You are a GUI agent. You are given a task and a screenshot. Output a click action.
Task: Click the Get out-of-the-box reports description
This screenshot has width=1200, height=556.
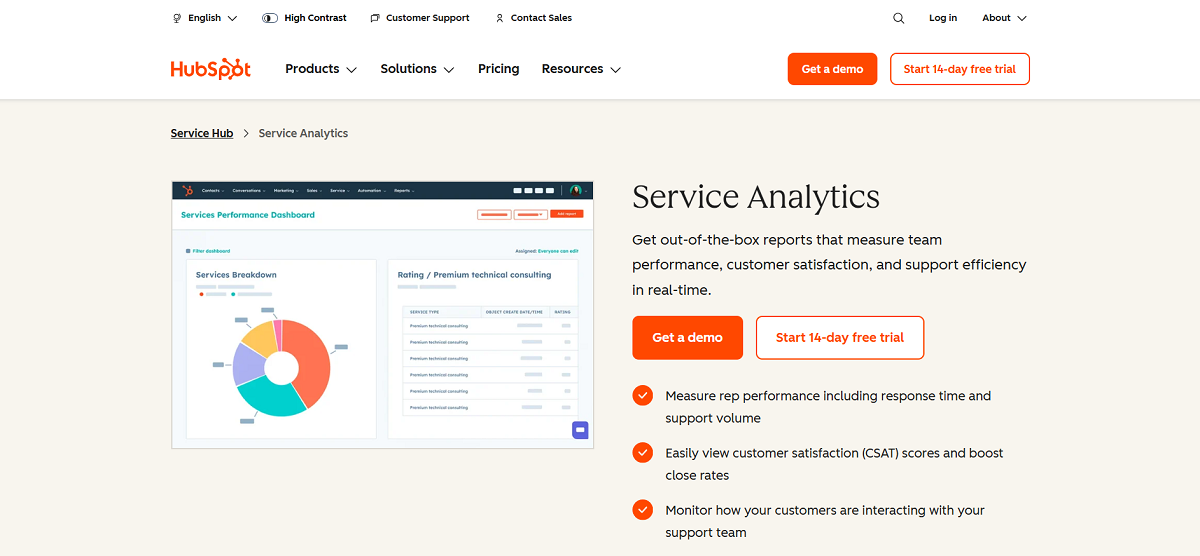(x=829, y=265)
